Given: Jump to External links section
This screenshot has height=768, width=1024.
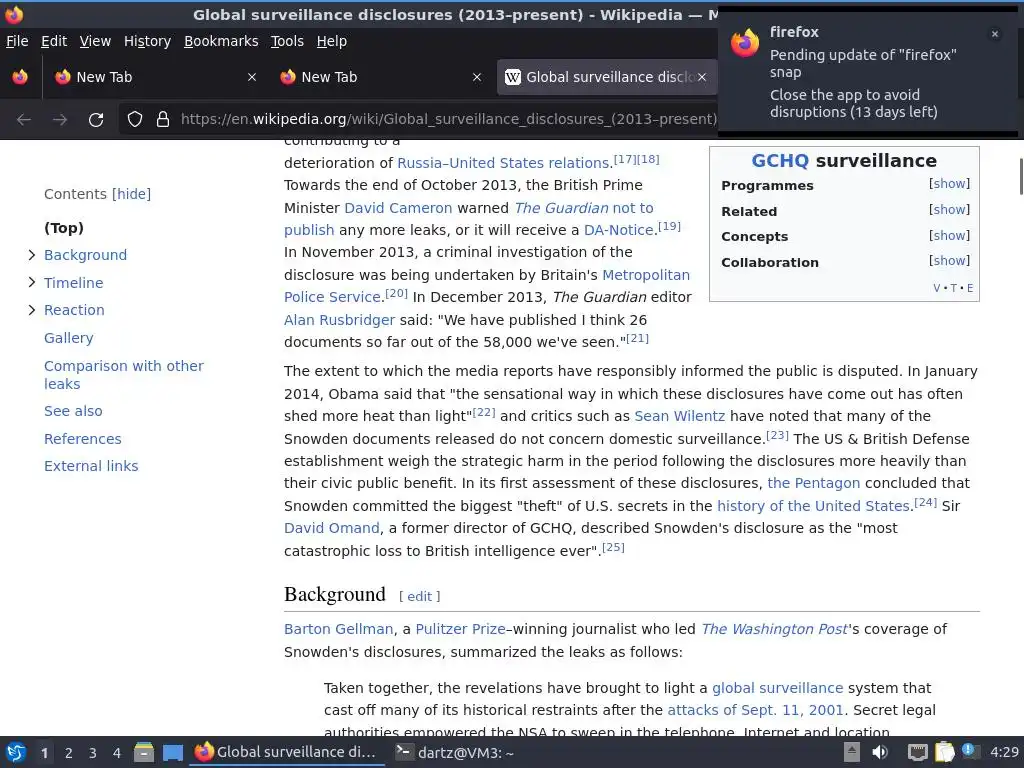Looking at the screenshot, I should (91, 466).
